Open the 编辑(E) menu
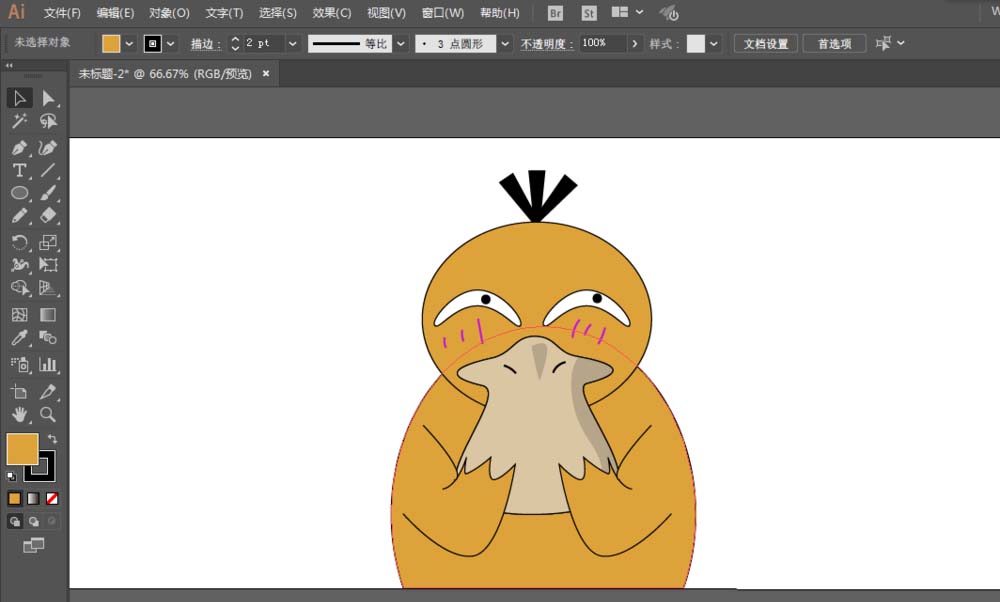 click(115, 13)
